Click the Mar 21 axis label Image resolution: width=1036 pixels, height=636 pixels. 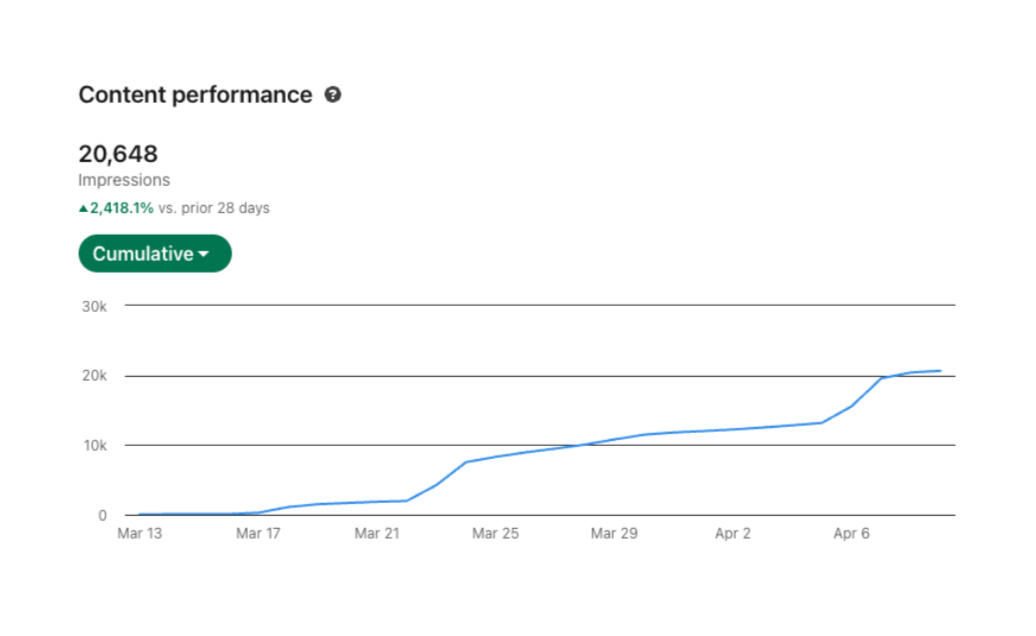(x=376, y=533)
